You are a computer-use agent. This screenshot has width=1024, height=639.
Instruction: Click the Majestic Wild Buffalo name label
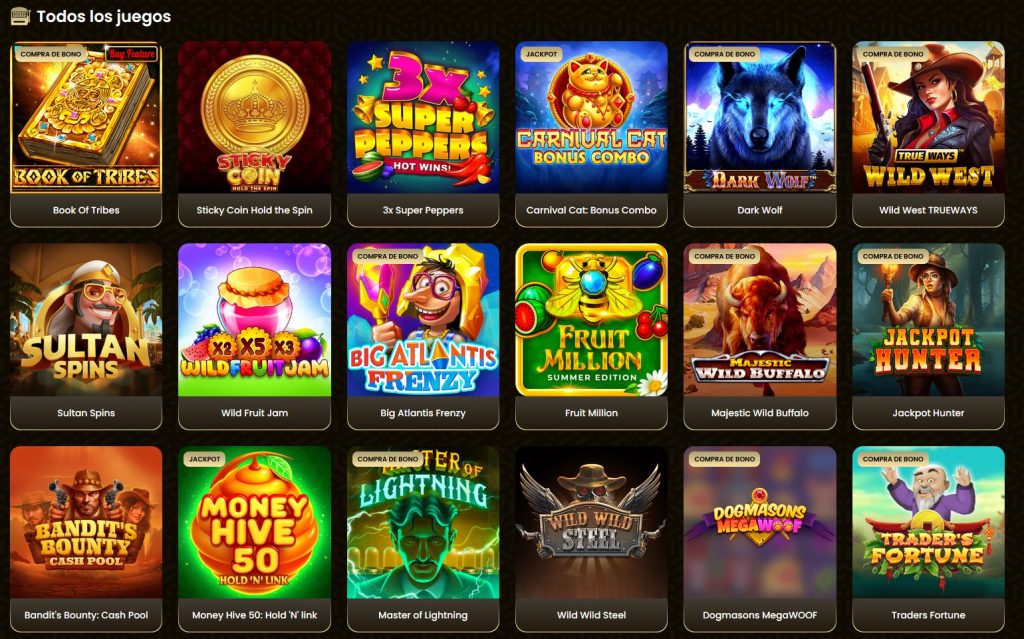coord(760,413)
